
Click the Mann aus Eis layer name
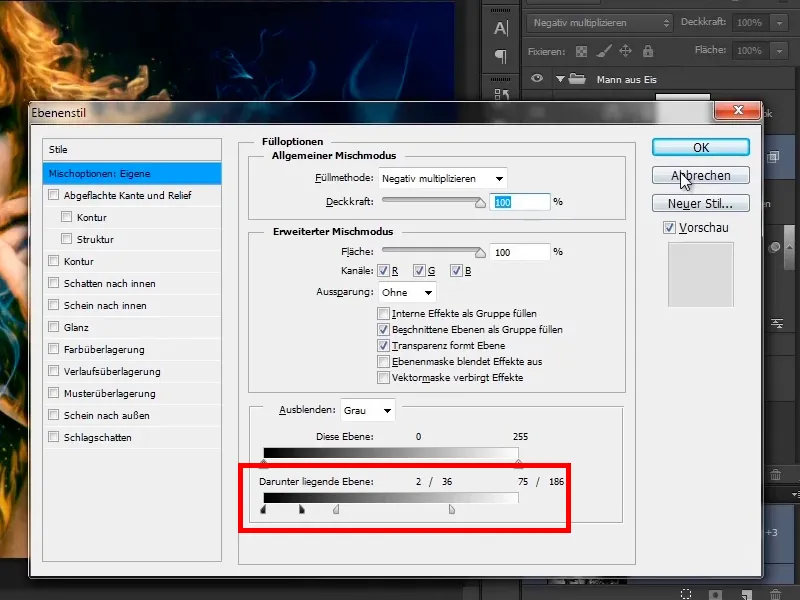627,80
